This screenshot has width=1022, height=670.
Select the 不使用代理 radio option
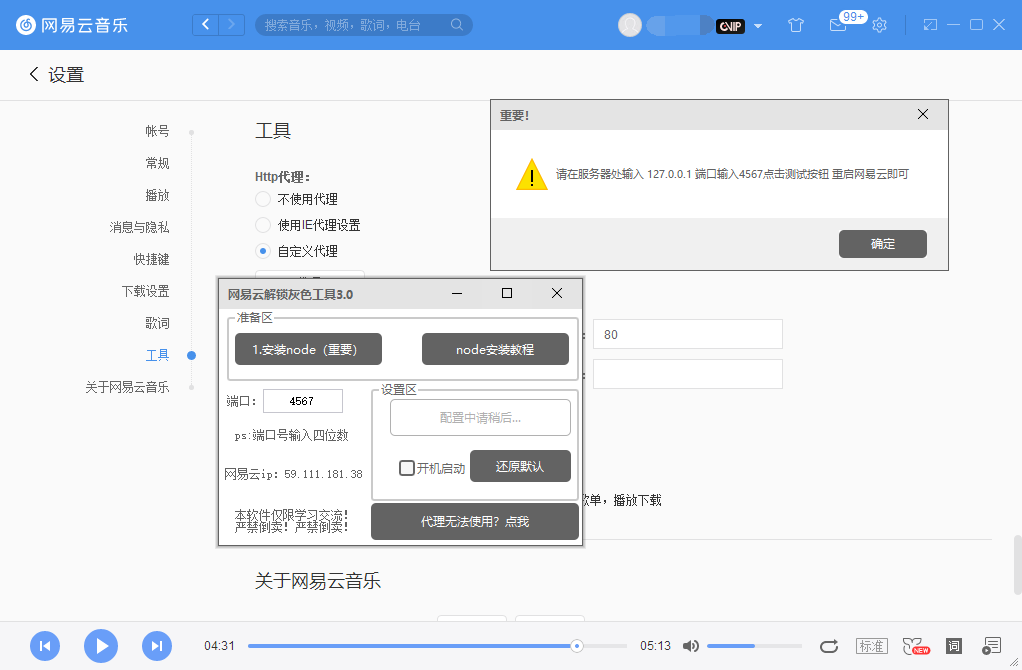click(263, 199)
